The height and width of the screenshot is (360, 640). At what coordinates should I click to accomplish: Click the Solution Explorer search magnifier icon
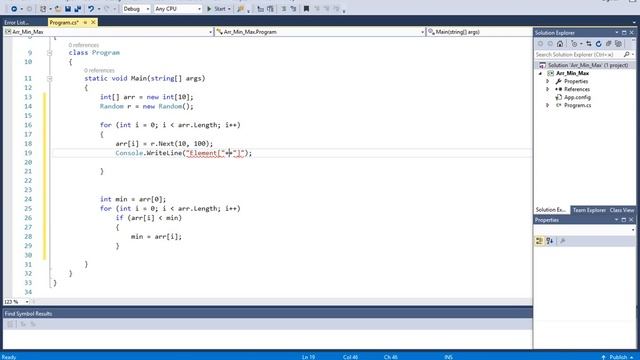627,54
